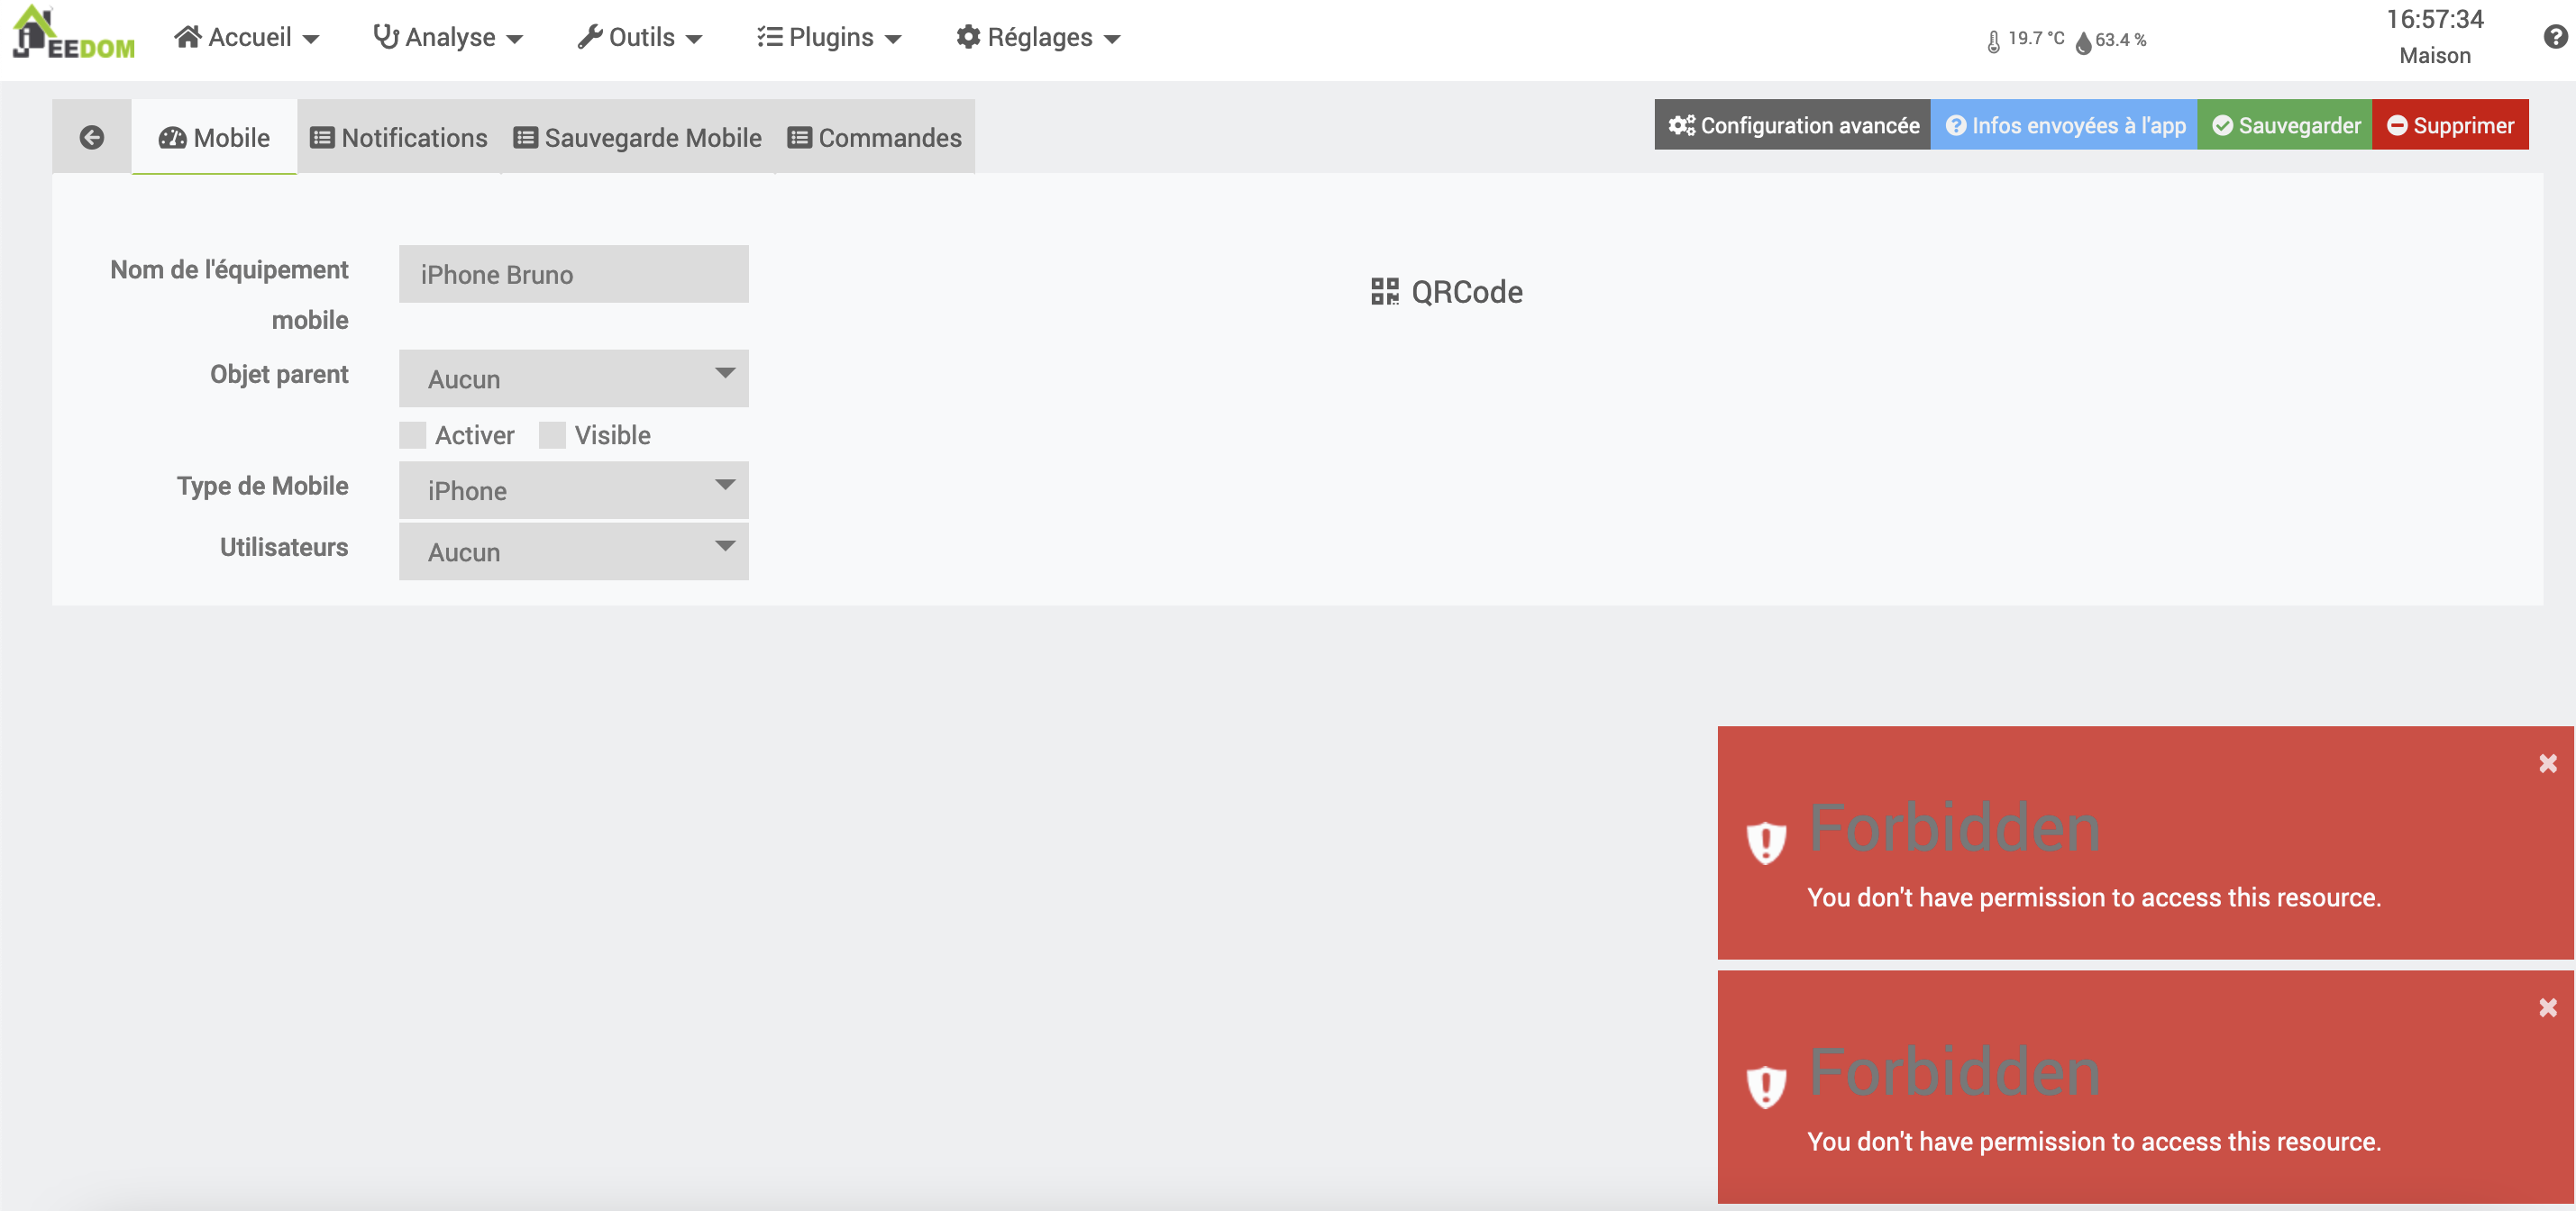Open the help question mark icon
Image resolution: width=2576 pixels, height=1211 pixels.
(2554, 37)
